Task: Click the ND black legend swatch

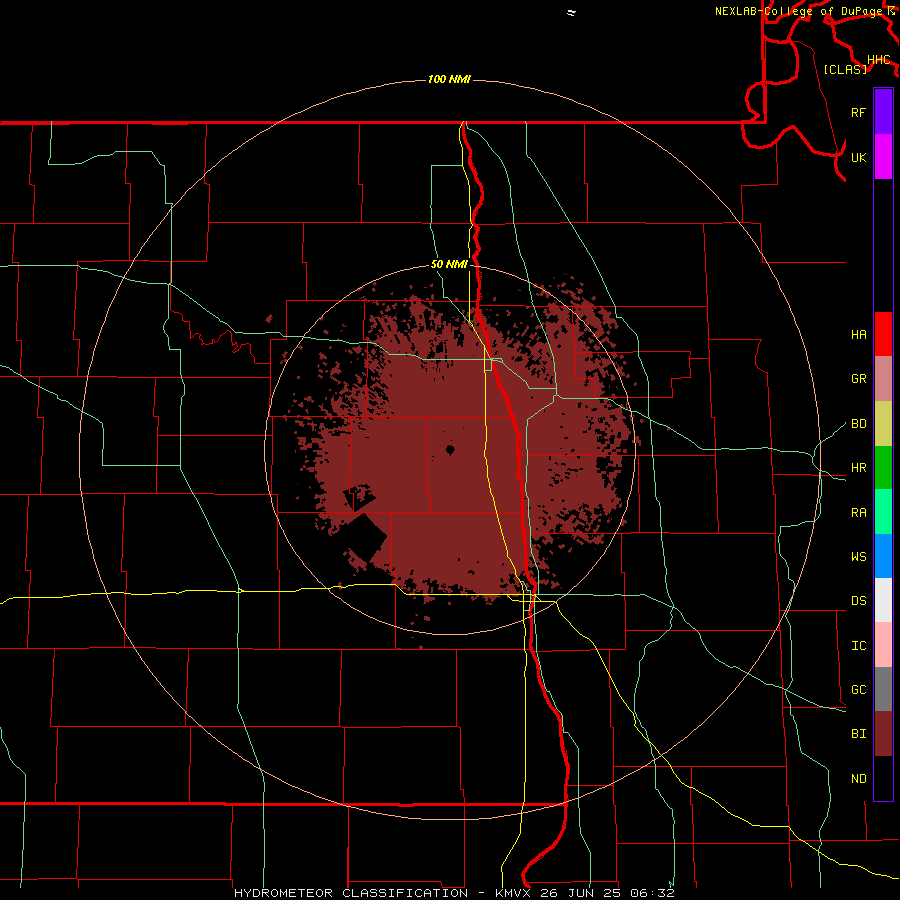Action: 883,778
